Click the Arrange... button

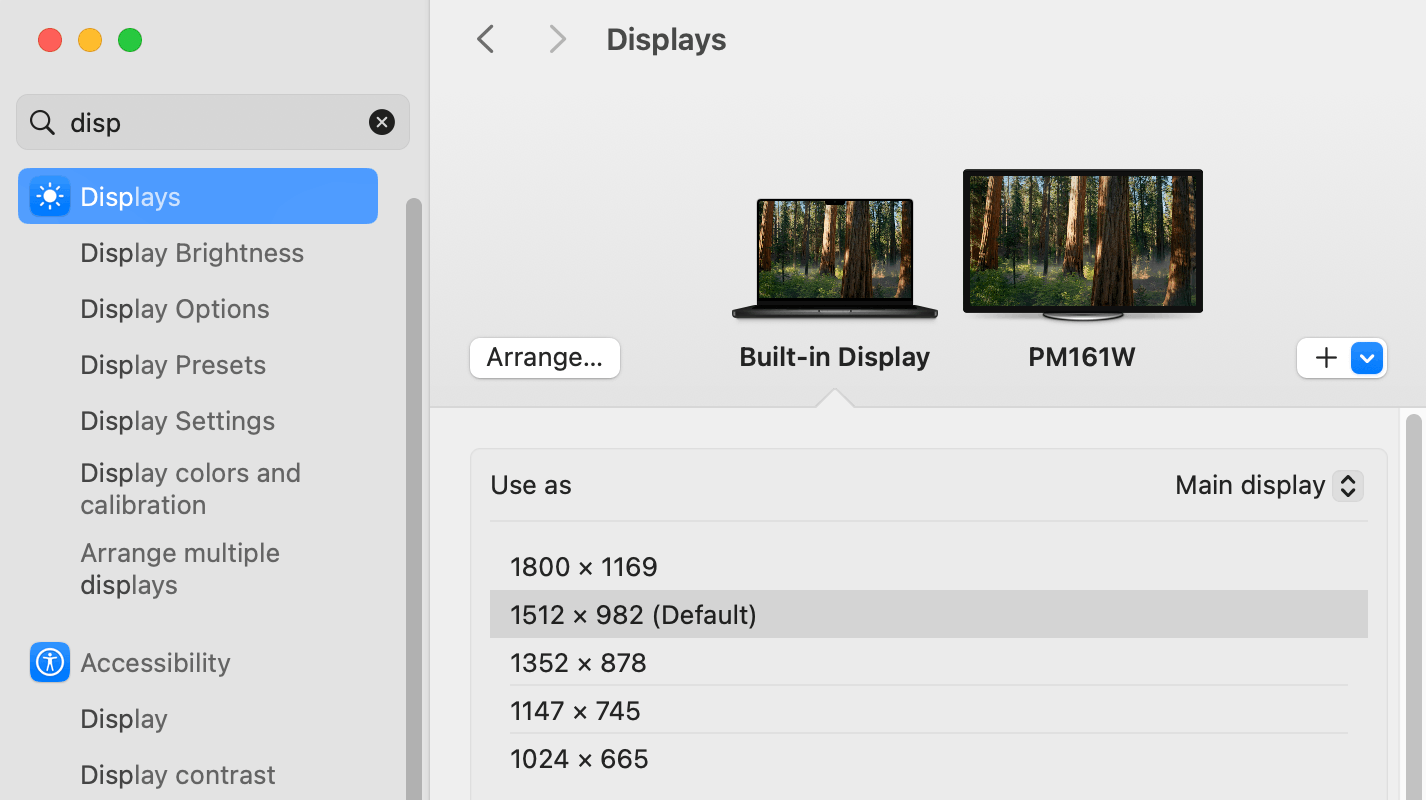tap(545, 358)
